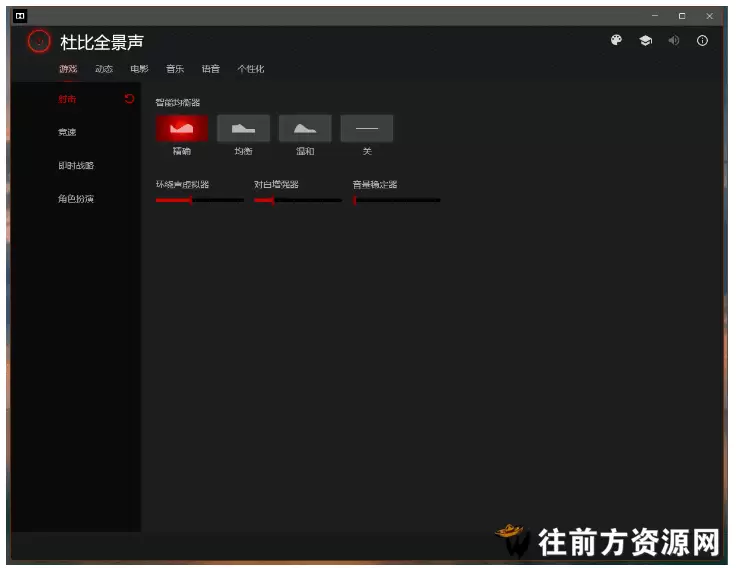Select the 射击 game profile
The width and height of the screenshot is (736, 568).
pyautogui.click(x=67, y=99)
